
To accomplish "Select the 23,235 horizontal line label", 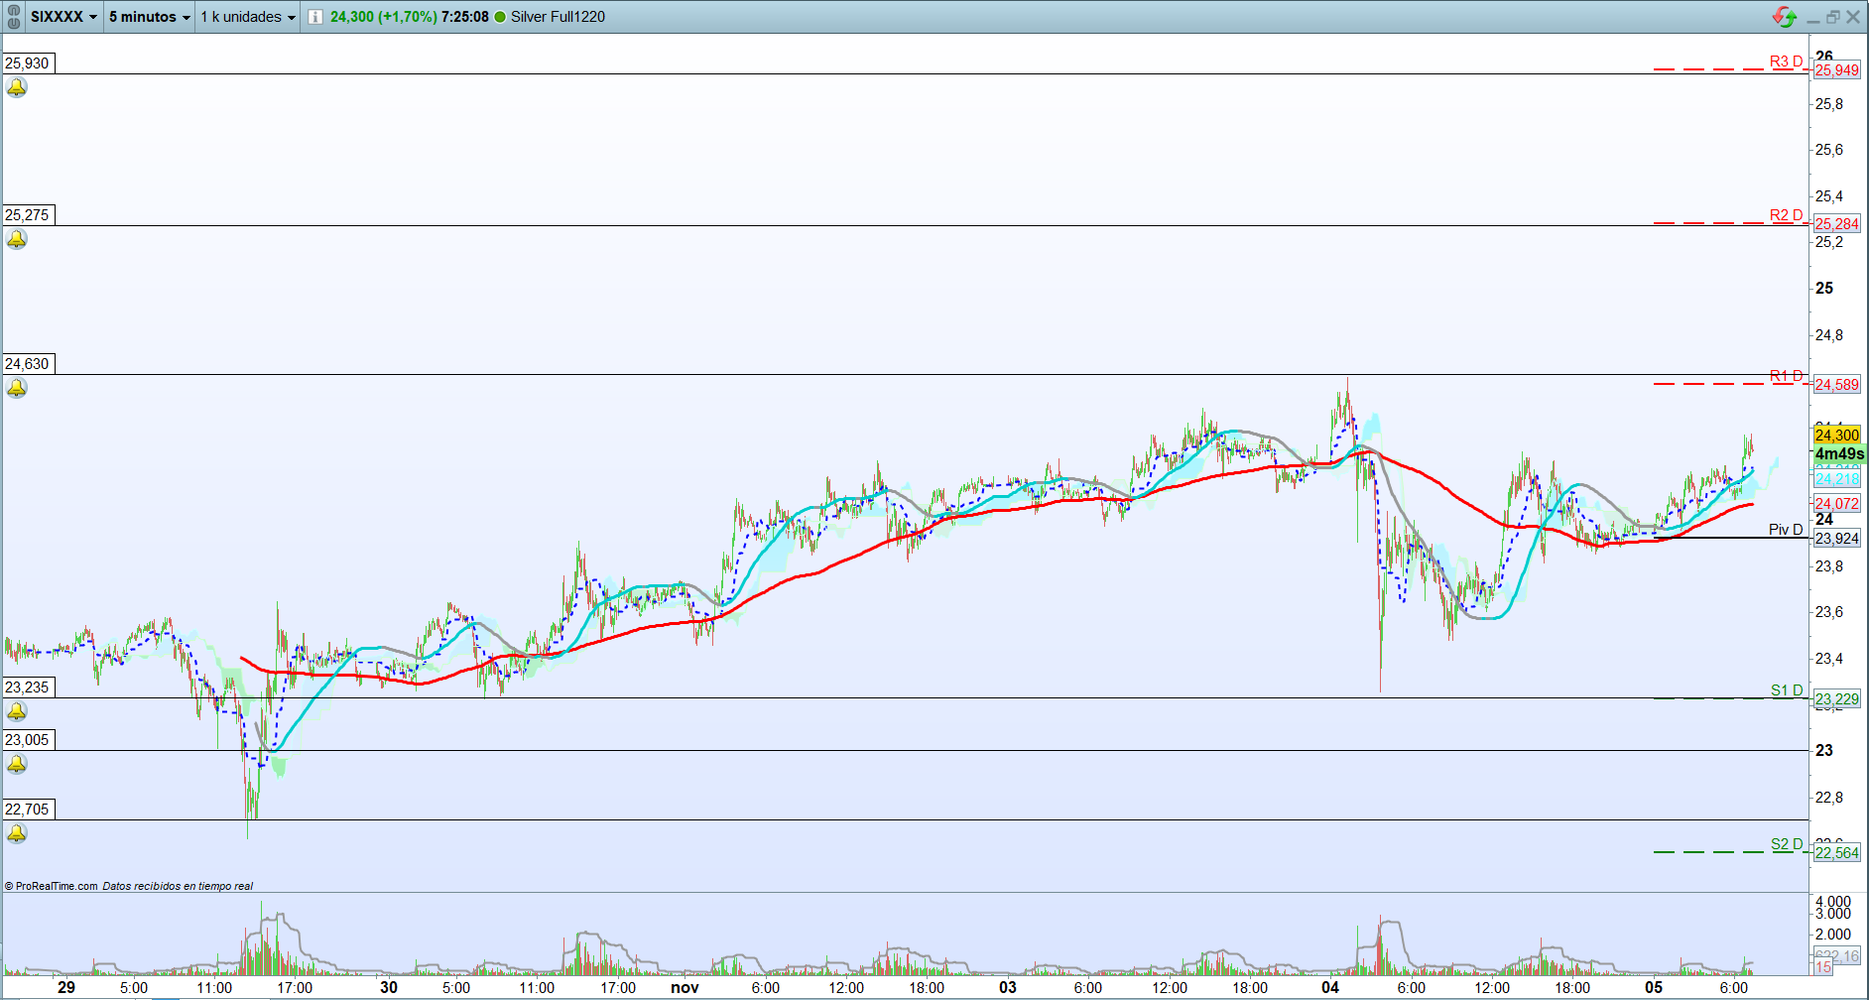I will [28, 687].
